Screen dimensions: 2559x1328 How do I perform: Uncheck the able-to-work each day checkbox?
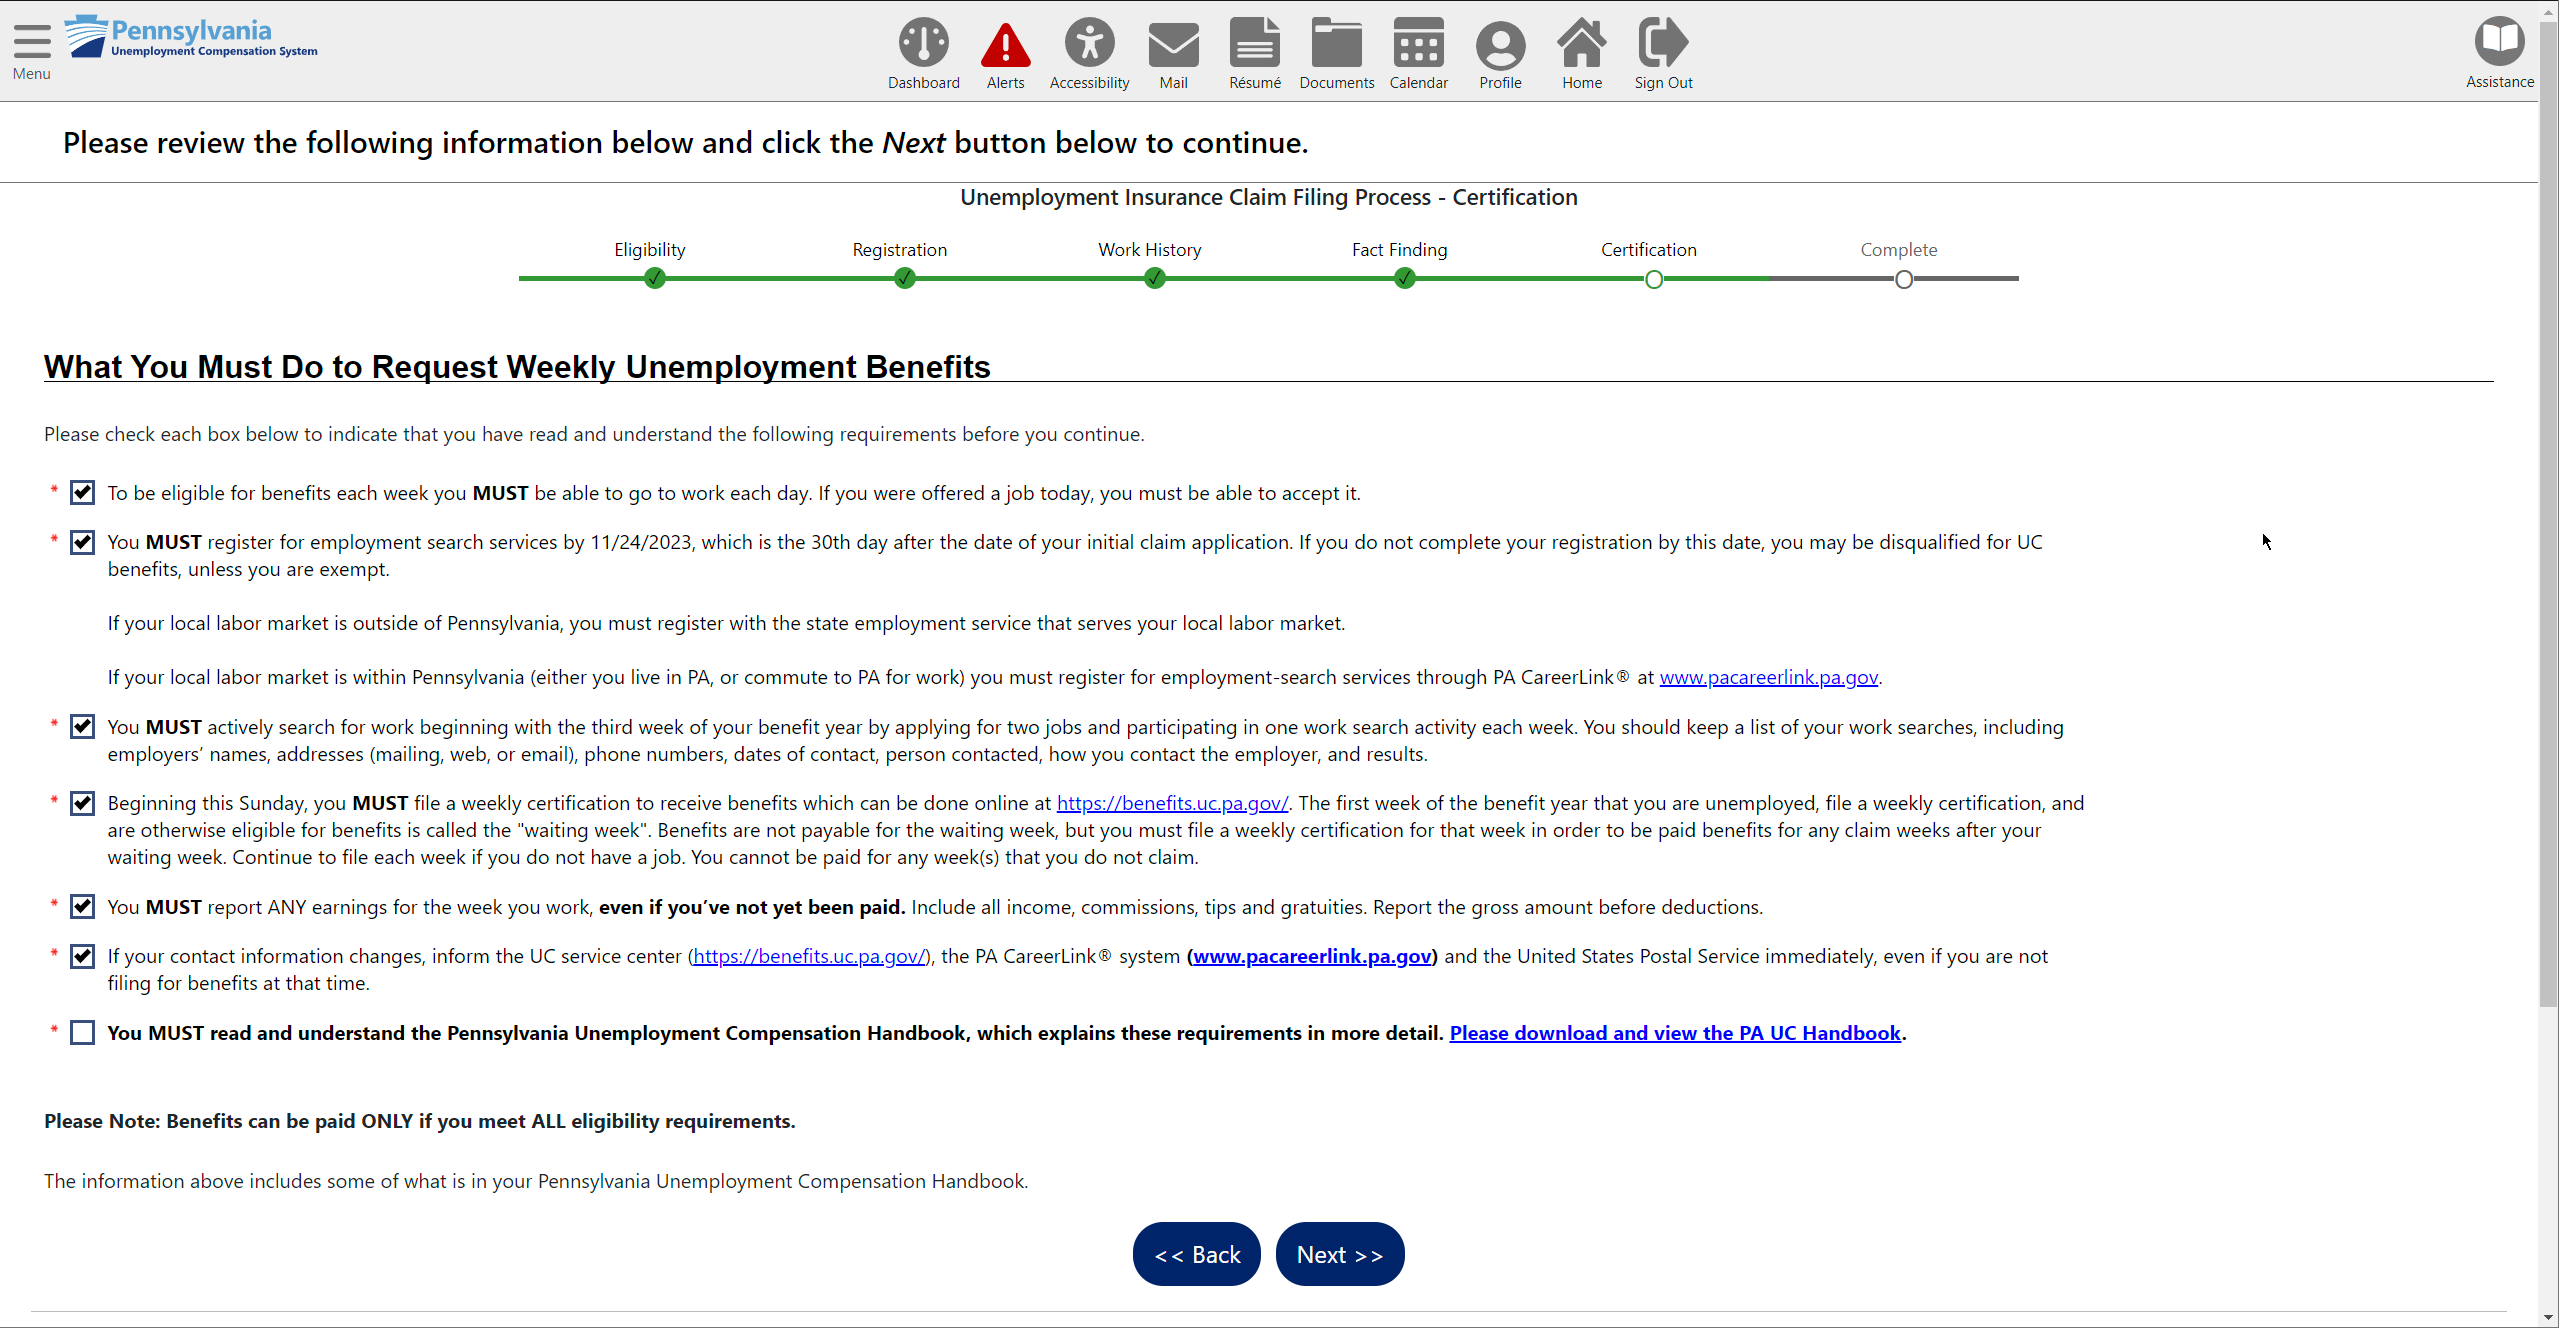click(x=83, y=493)
